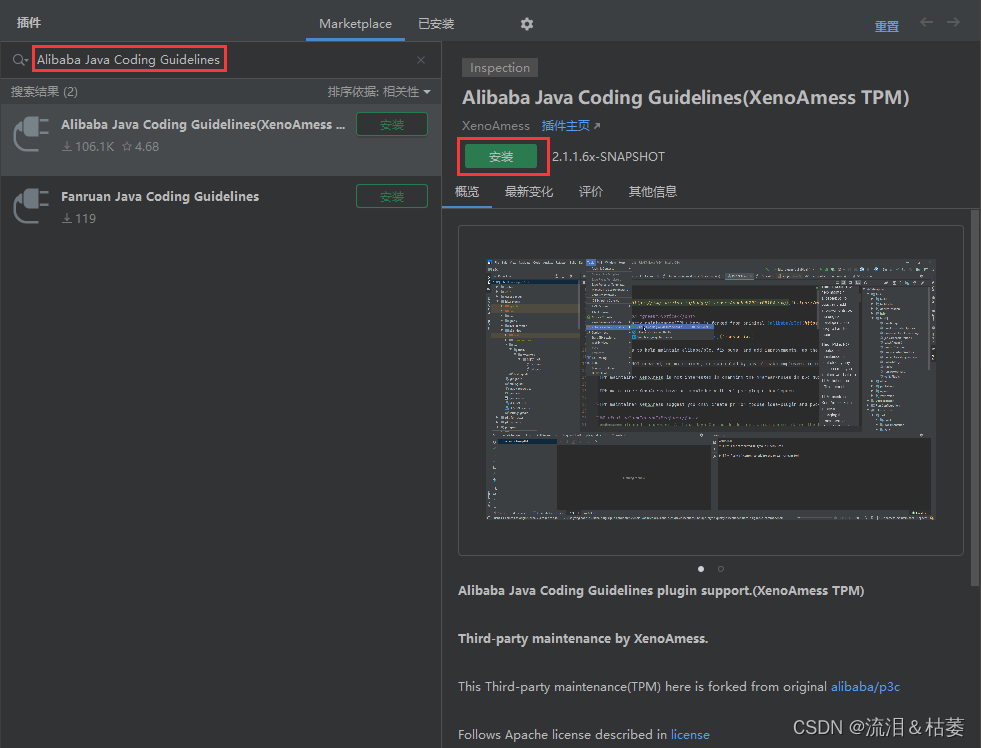981x748 pixels.
Task: Open the 其他信息 tab
Action: pyautogui.click(x=653, y=191)
